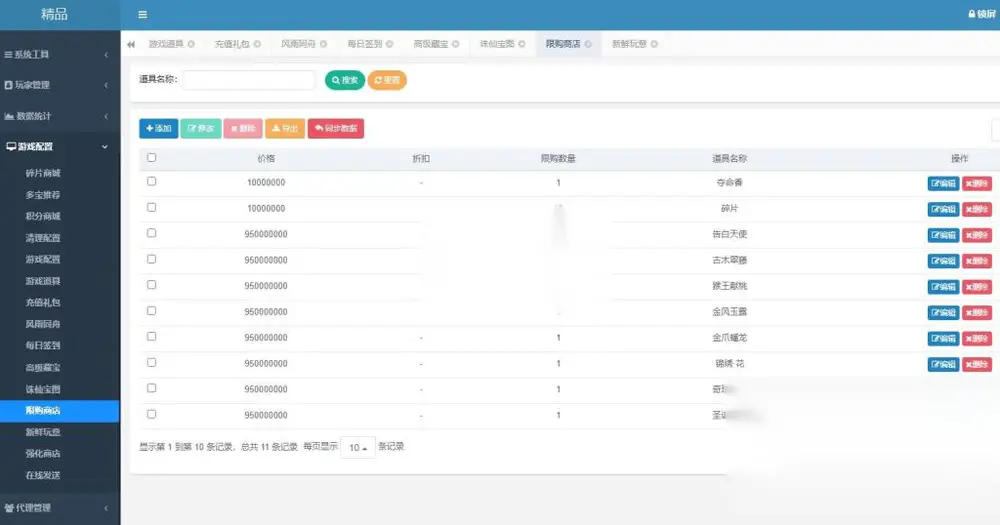The width and height of the screenshot is (1000, 525).
Task: Switch to the 新鲜玩意 tab
Action: click(x=629, y=44)
